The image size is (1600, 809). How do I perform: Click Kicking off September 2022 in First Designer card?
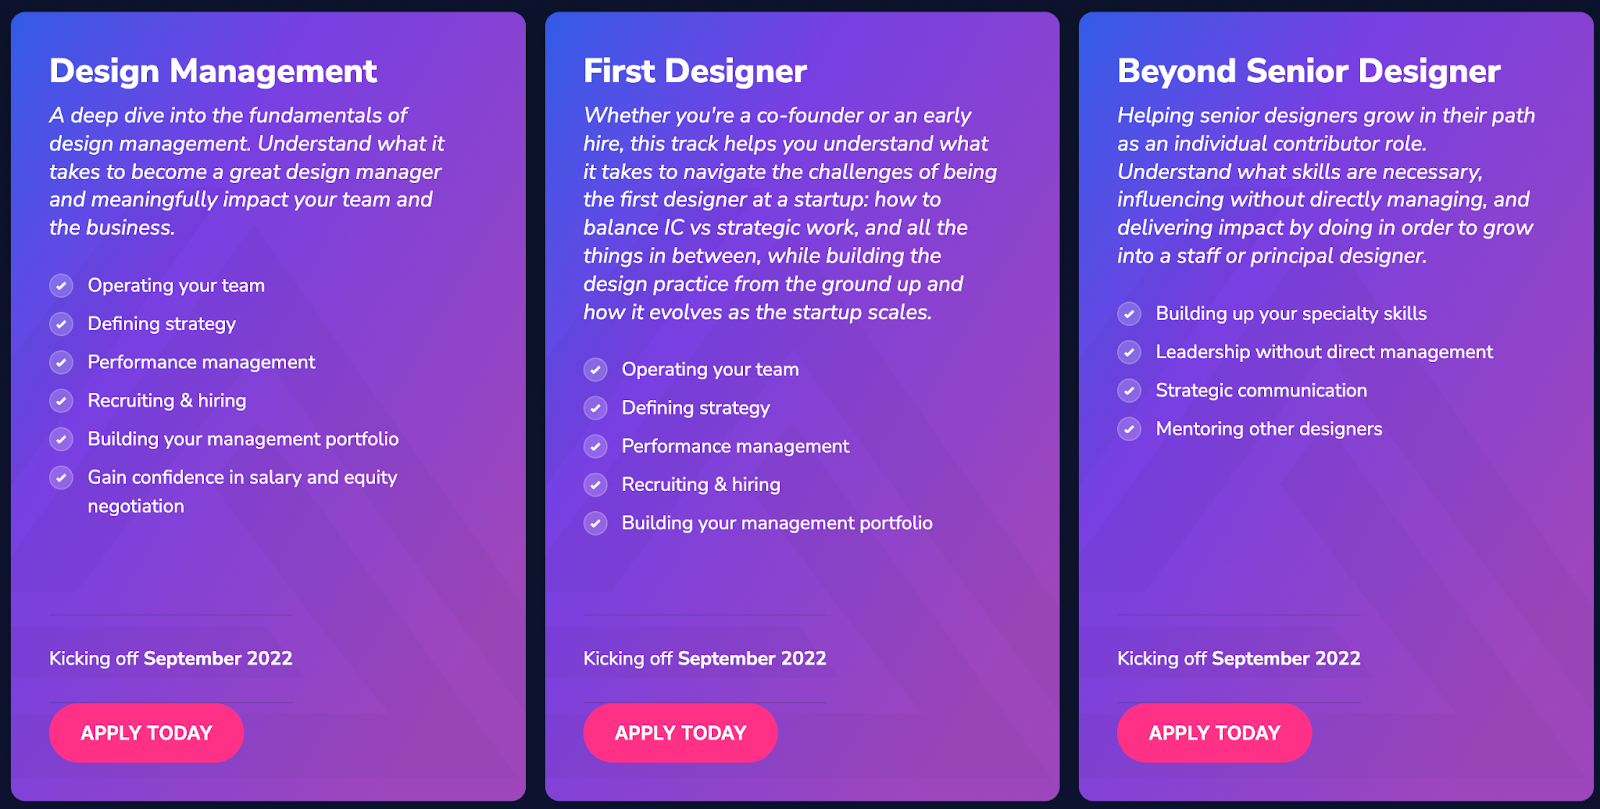tap(705, 658)
